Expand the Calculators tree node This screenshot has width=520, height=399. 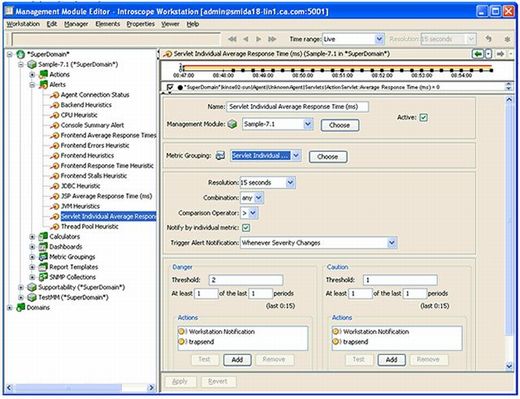point(32,237)
